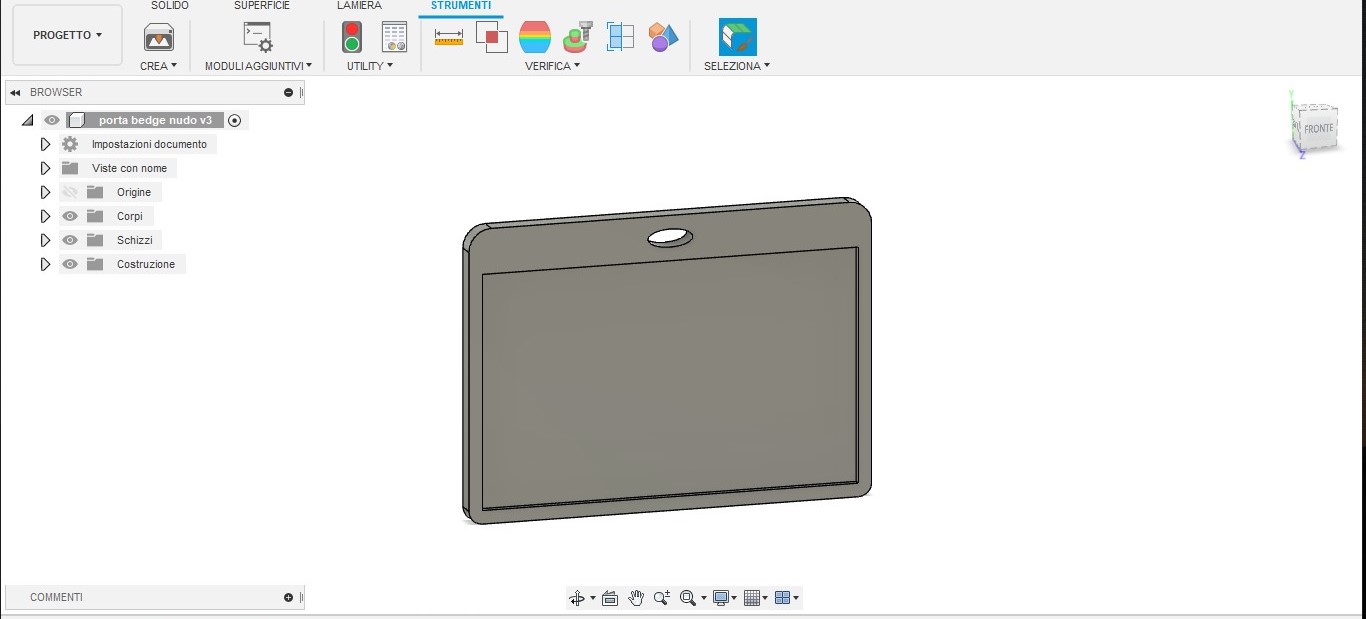Click the Accessibility analysis icon
Viewport: 1366px width, 619px height.
(x=577, y=37)
